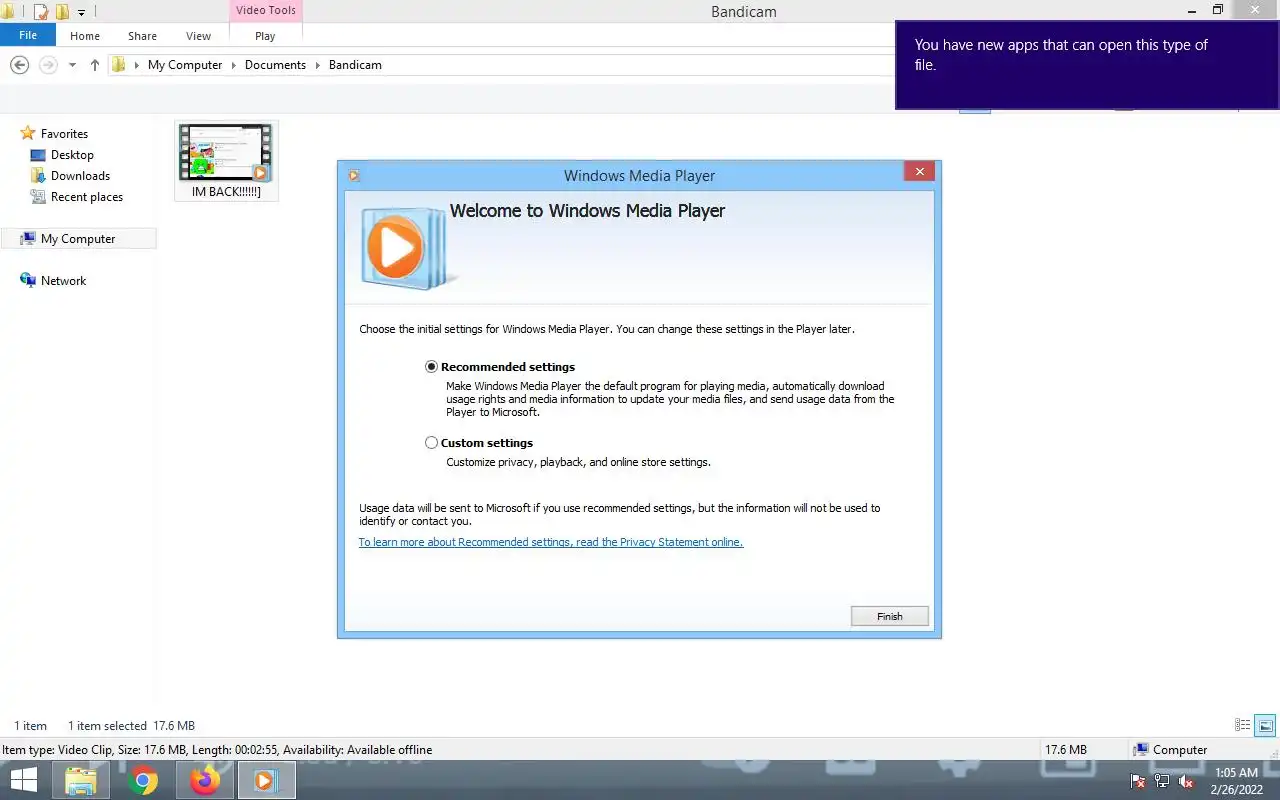
Task: Close the Windows Media Player dialog
Action: pos(919,172)
